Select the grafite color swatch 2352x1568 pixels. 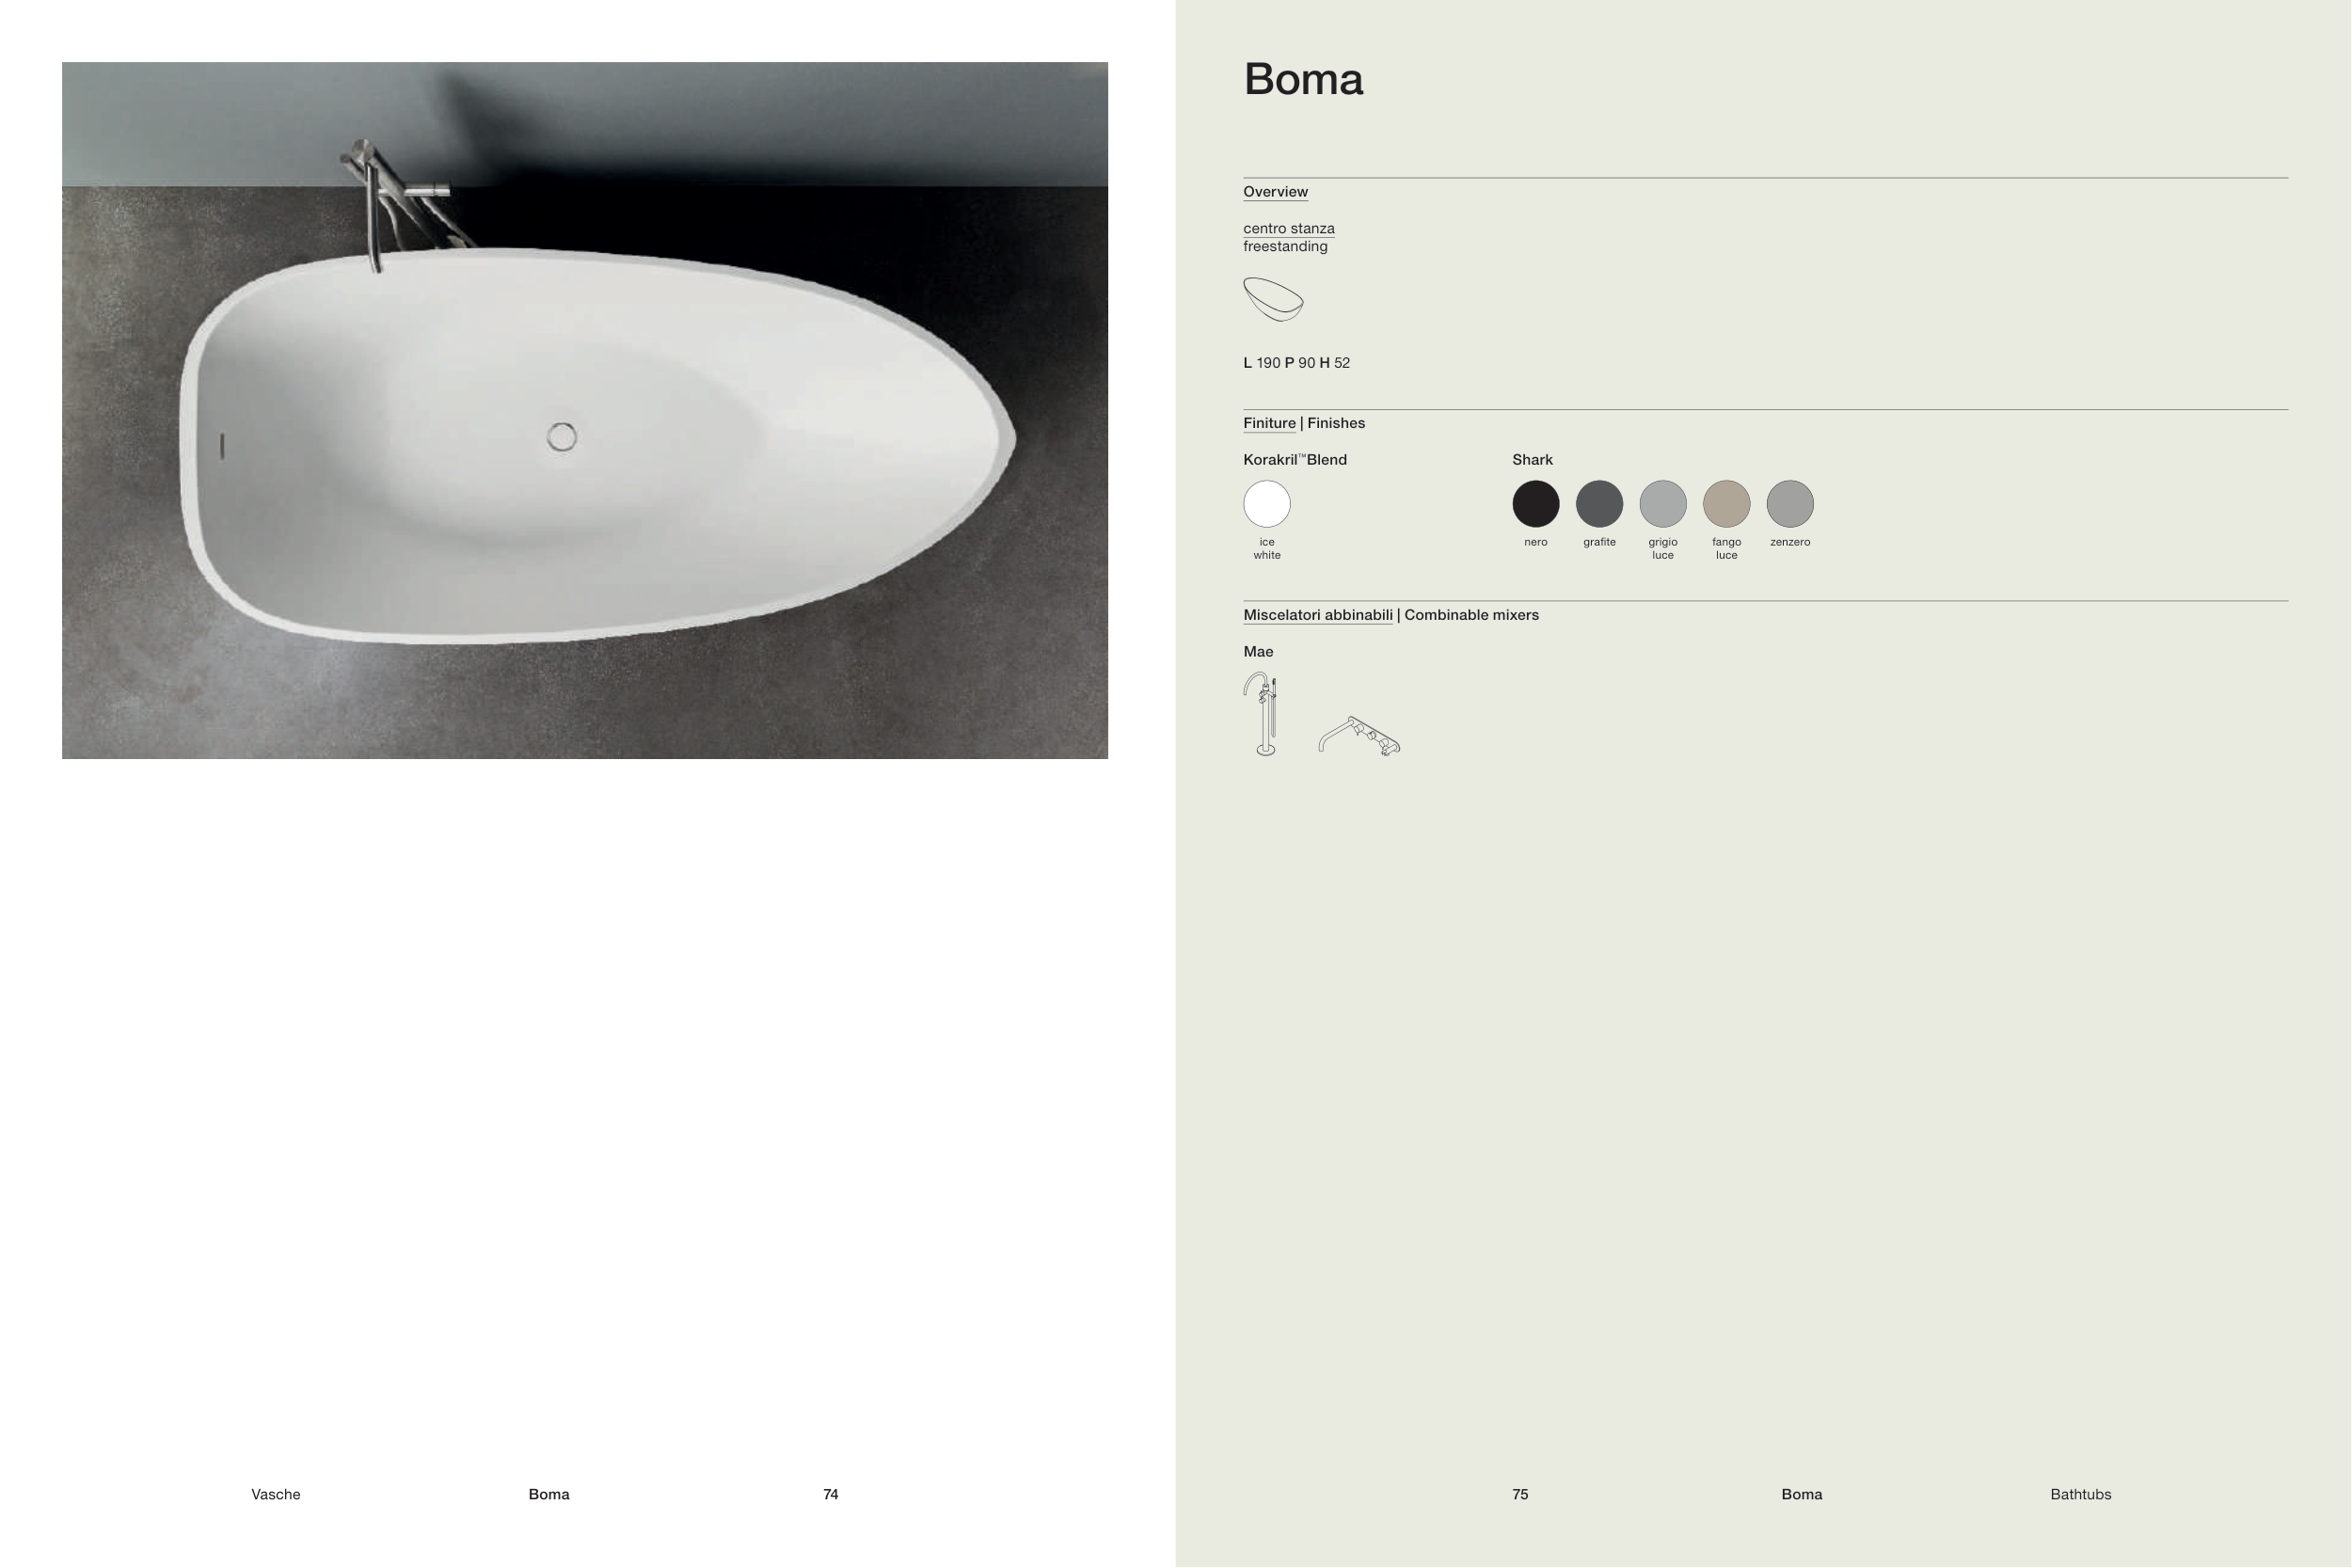pyautogui.click(x=1599, y=504)
